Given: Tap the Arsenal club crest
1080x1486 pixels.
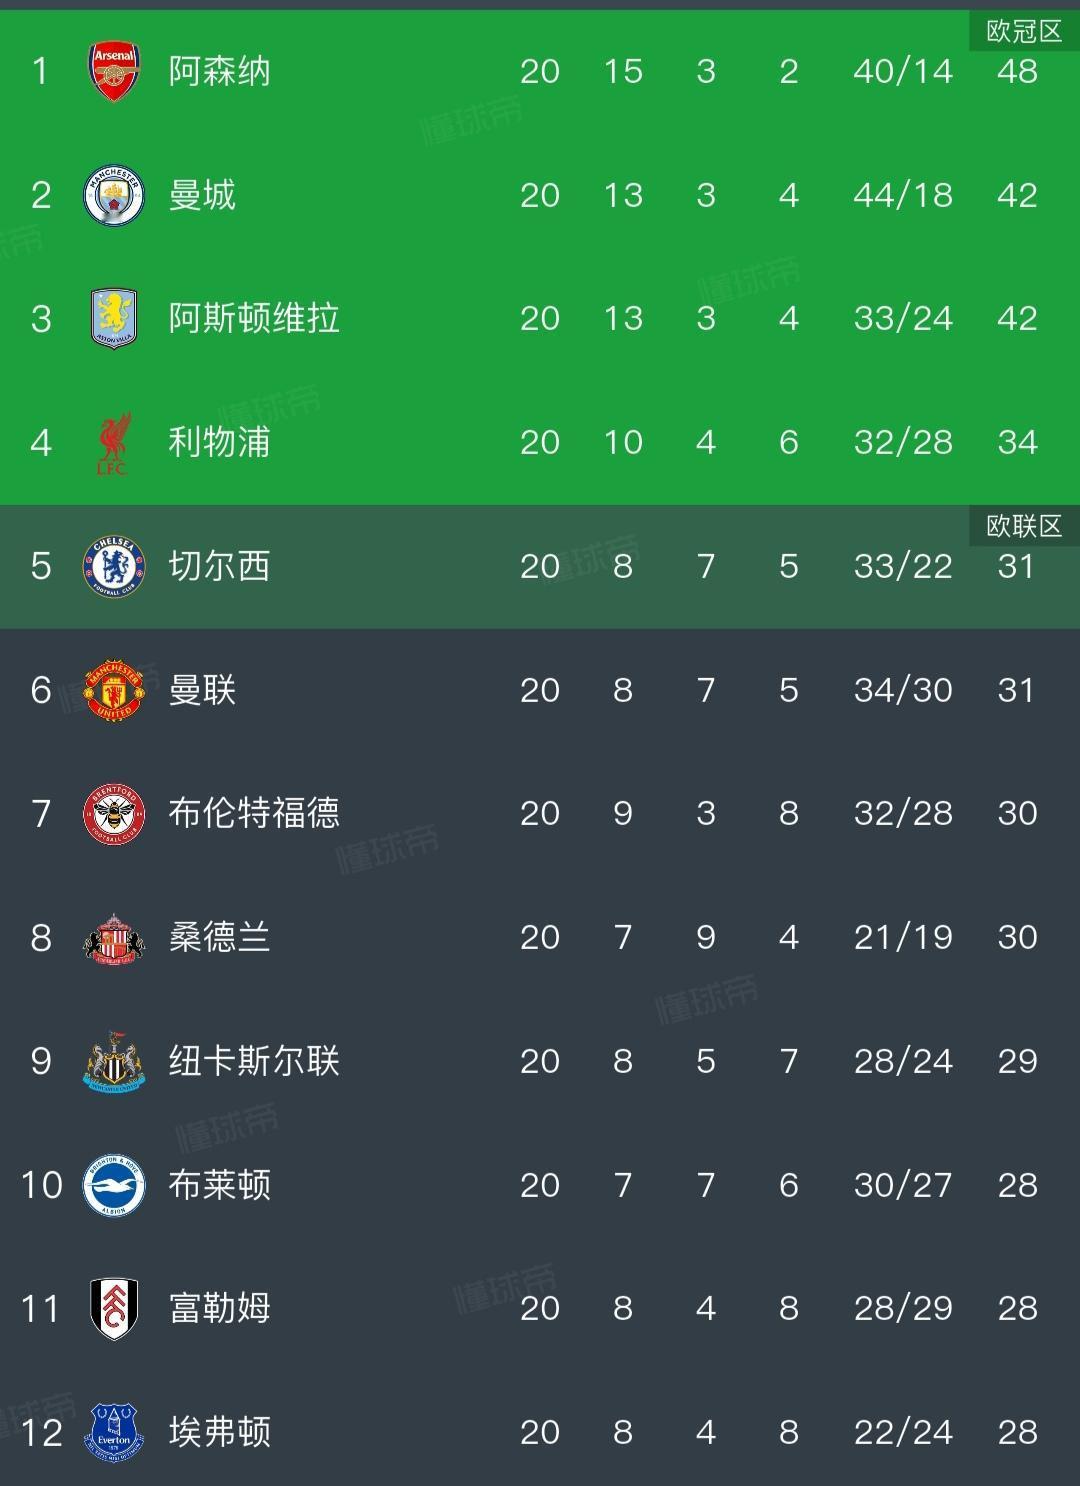Looking at the screenshot, I should [x=114, y=71].
